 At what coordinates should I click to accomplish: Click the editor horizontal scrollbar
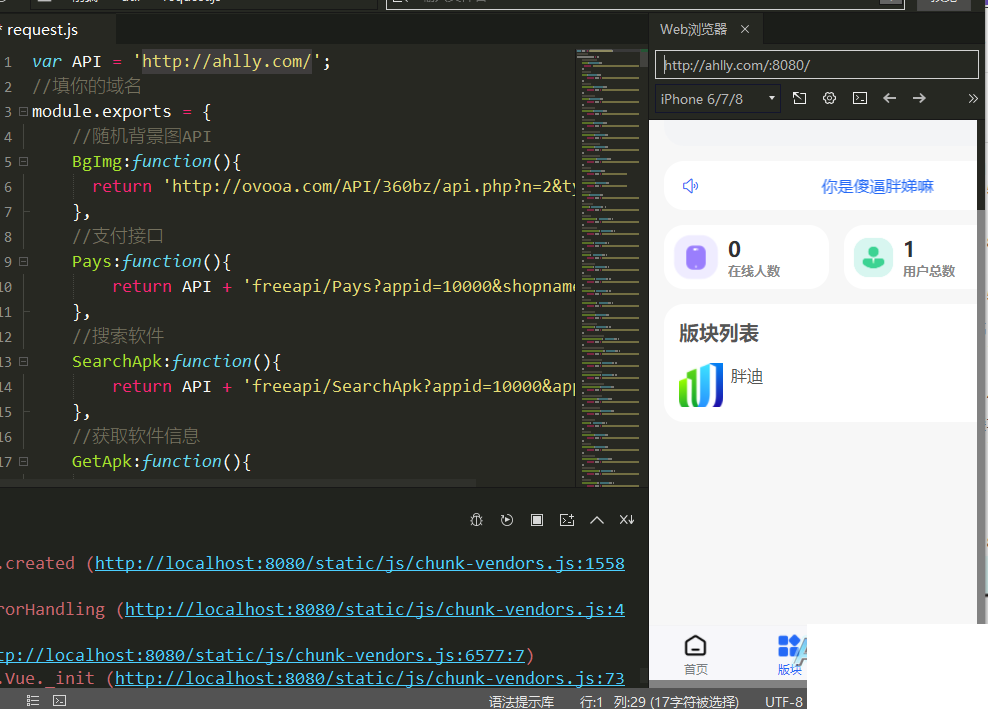pyautogui.click(x=238, y=483)
